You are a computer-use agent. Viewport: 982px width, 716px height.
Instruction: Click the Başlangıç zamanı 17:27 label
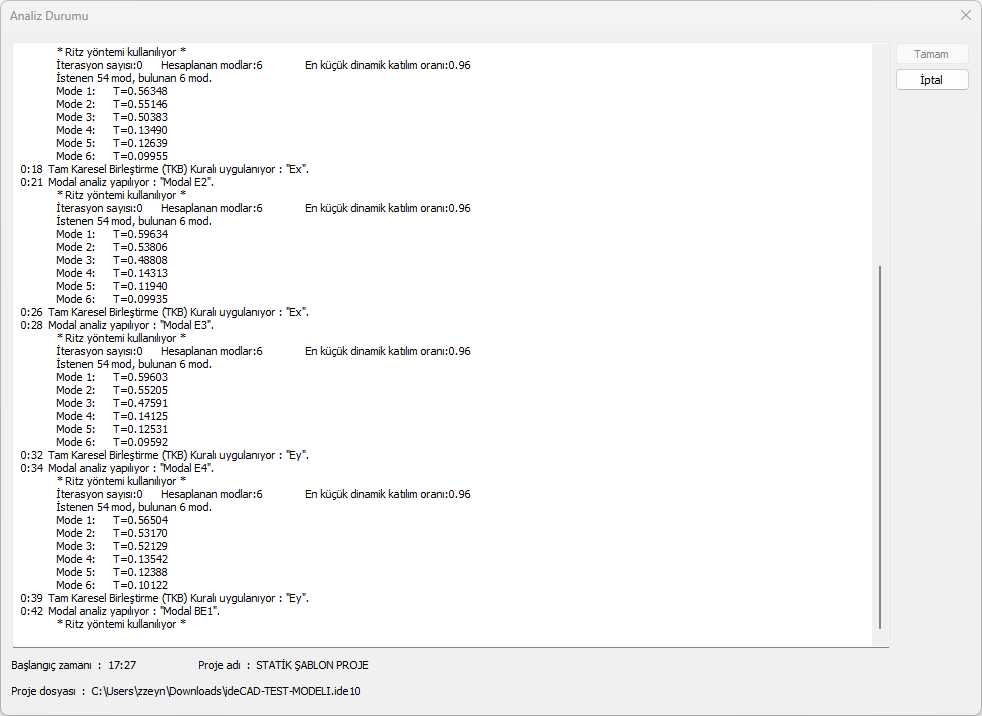(73, 665)
